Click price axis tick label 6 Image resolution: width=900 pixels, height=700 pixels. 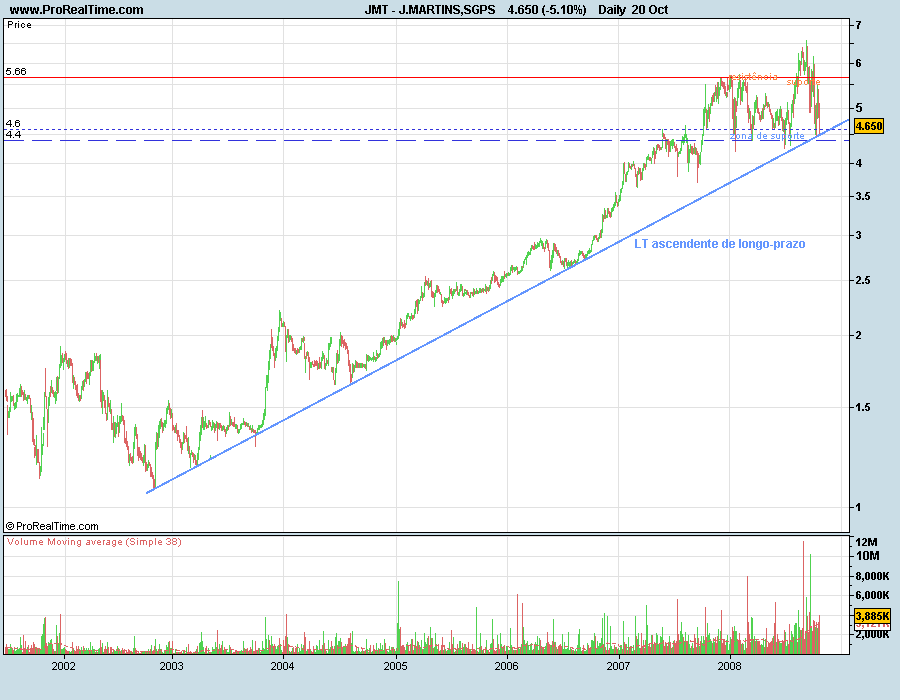coord(858,63)
